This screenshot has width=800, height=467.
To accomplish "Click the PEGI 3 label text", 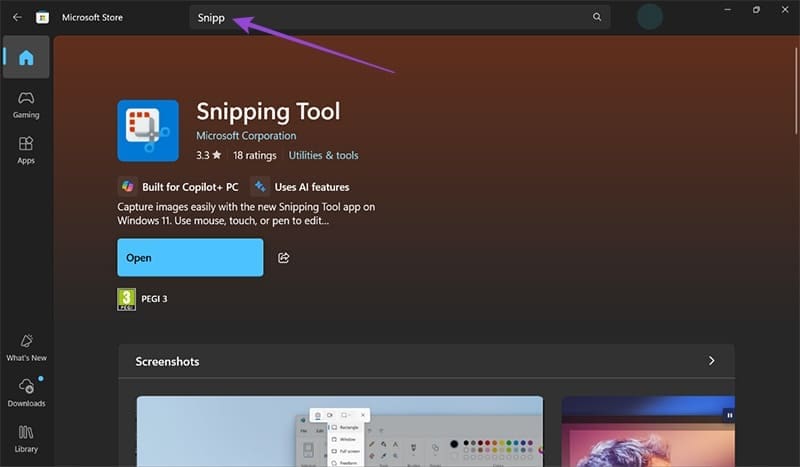I will (x=154, y=299).
